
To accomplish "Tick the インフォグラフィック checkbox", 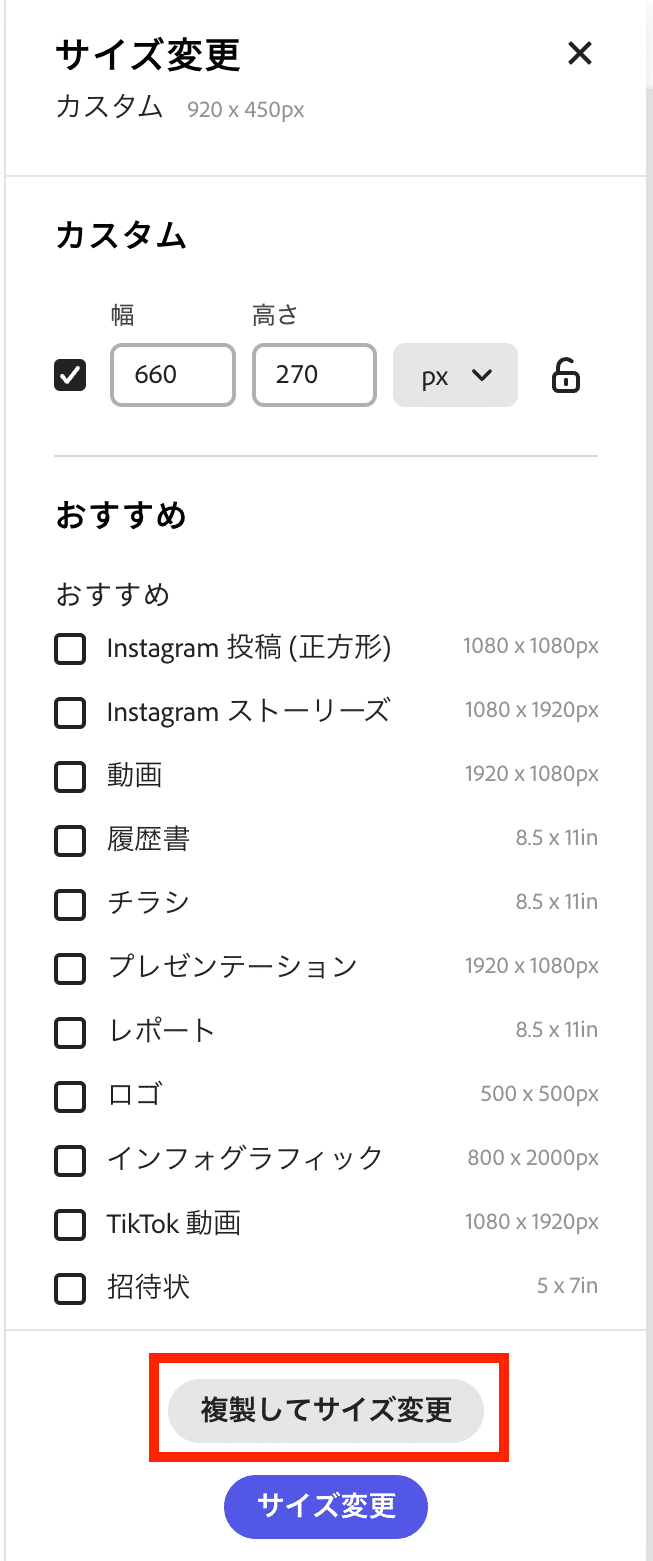I will [70, 1160].
